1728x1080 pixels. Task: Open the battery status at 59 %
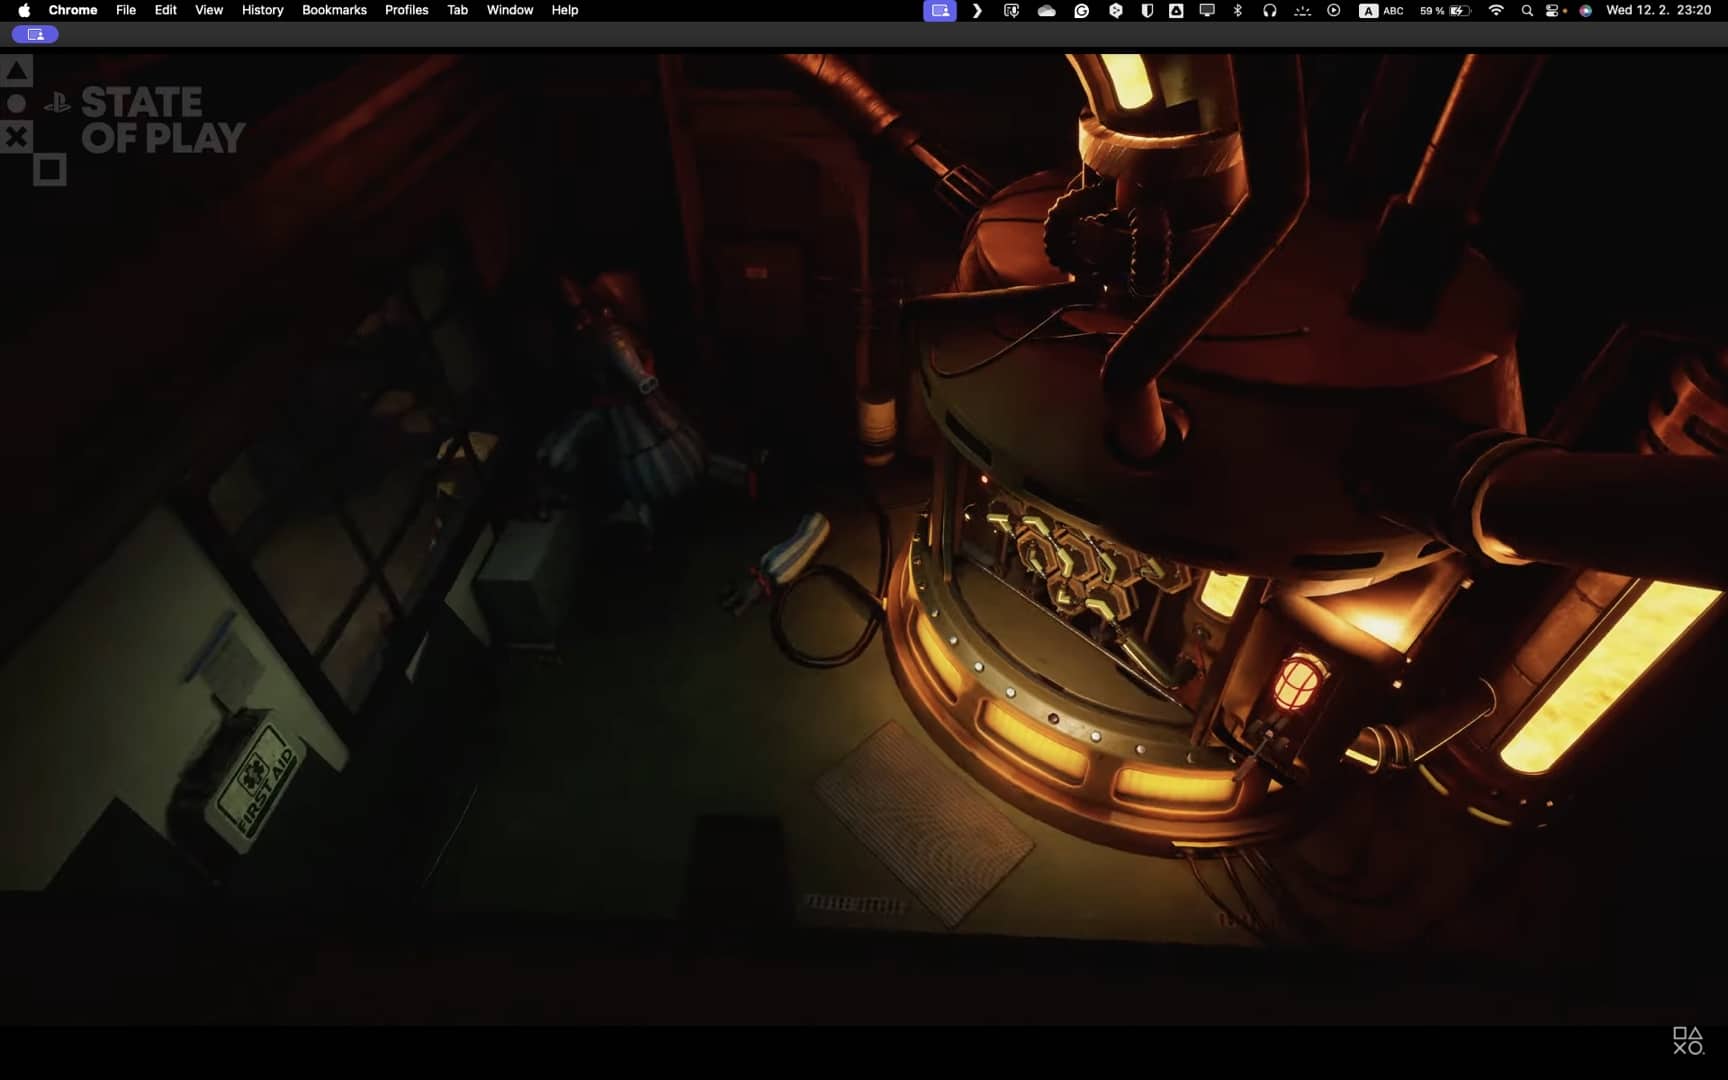click(x=1445, y=10)
